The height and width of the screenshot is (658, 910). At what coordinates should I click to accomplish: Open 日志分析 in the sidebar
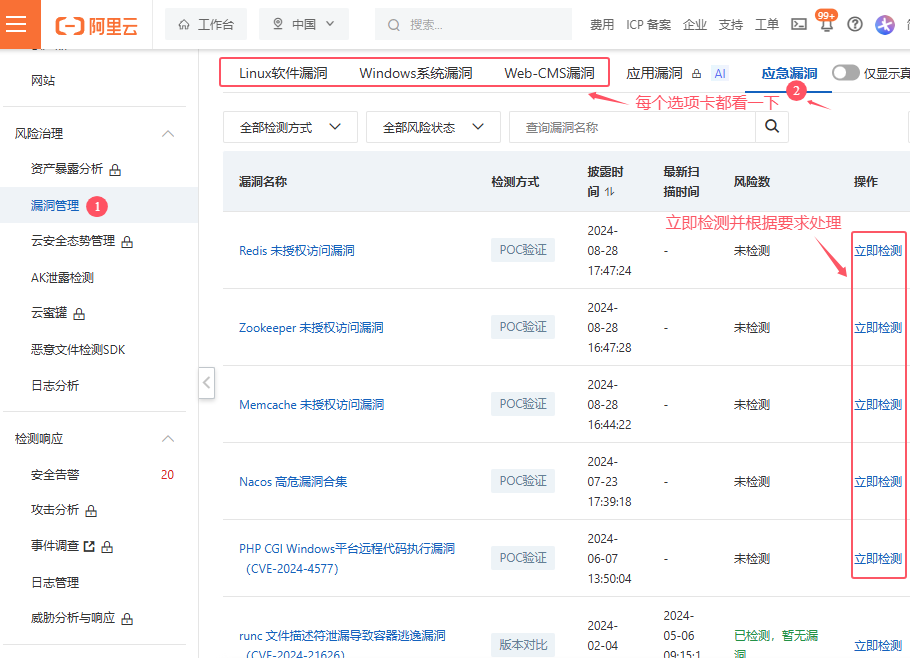click(x=55, y=386)
